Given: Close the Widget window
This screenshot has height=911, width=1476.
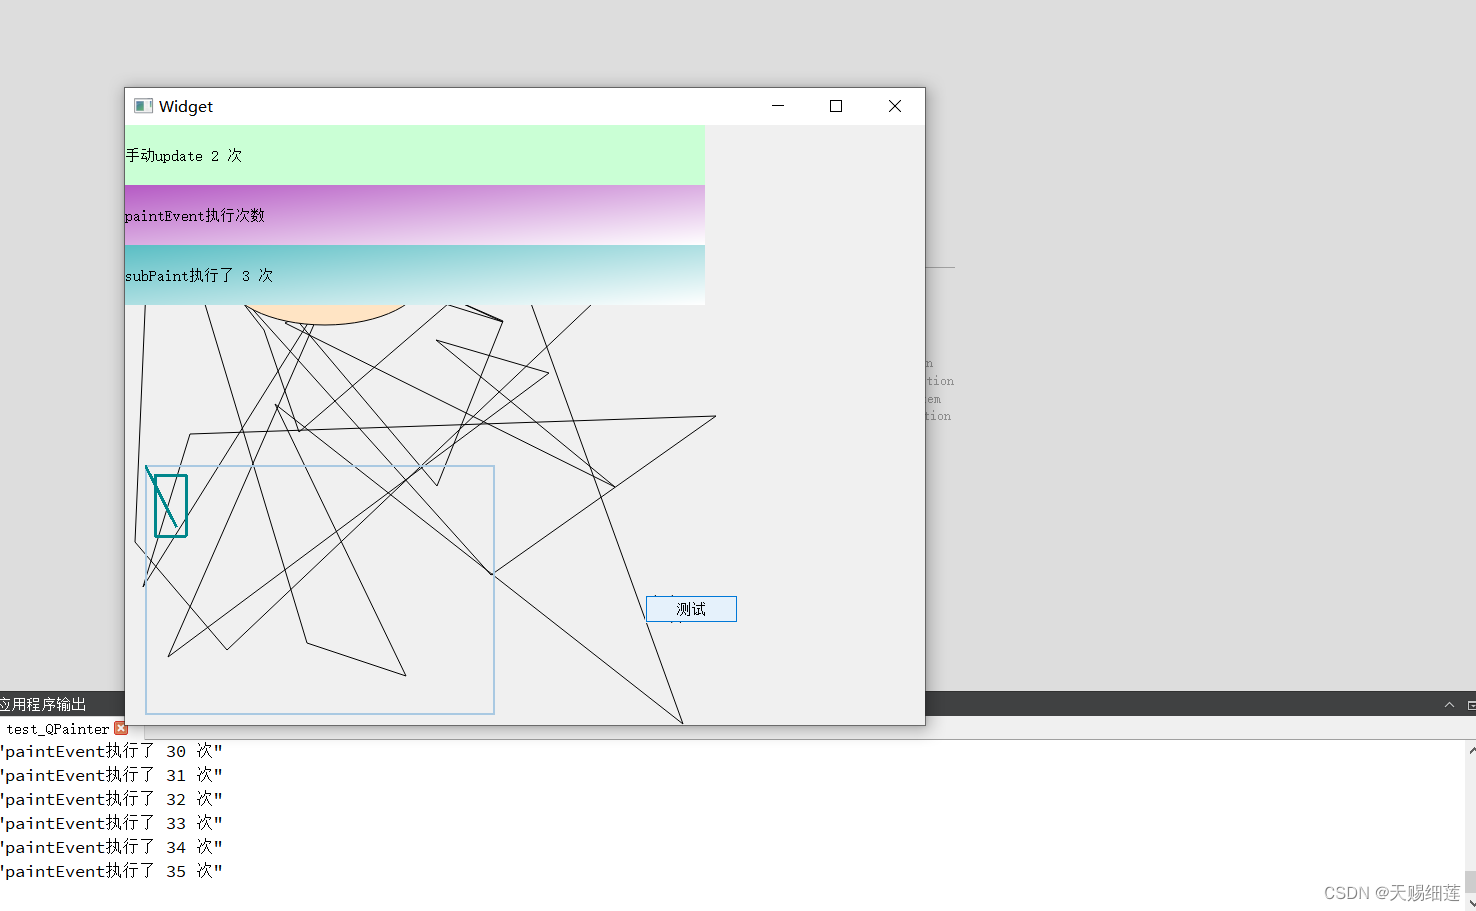Looking at the screenshot, I should [895, 106].
